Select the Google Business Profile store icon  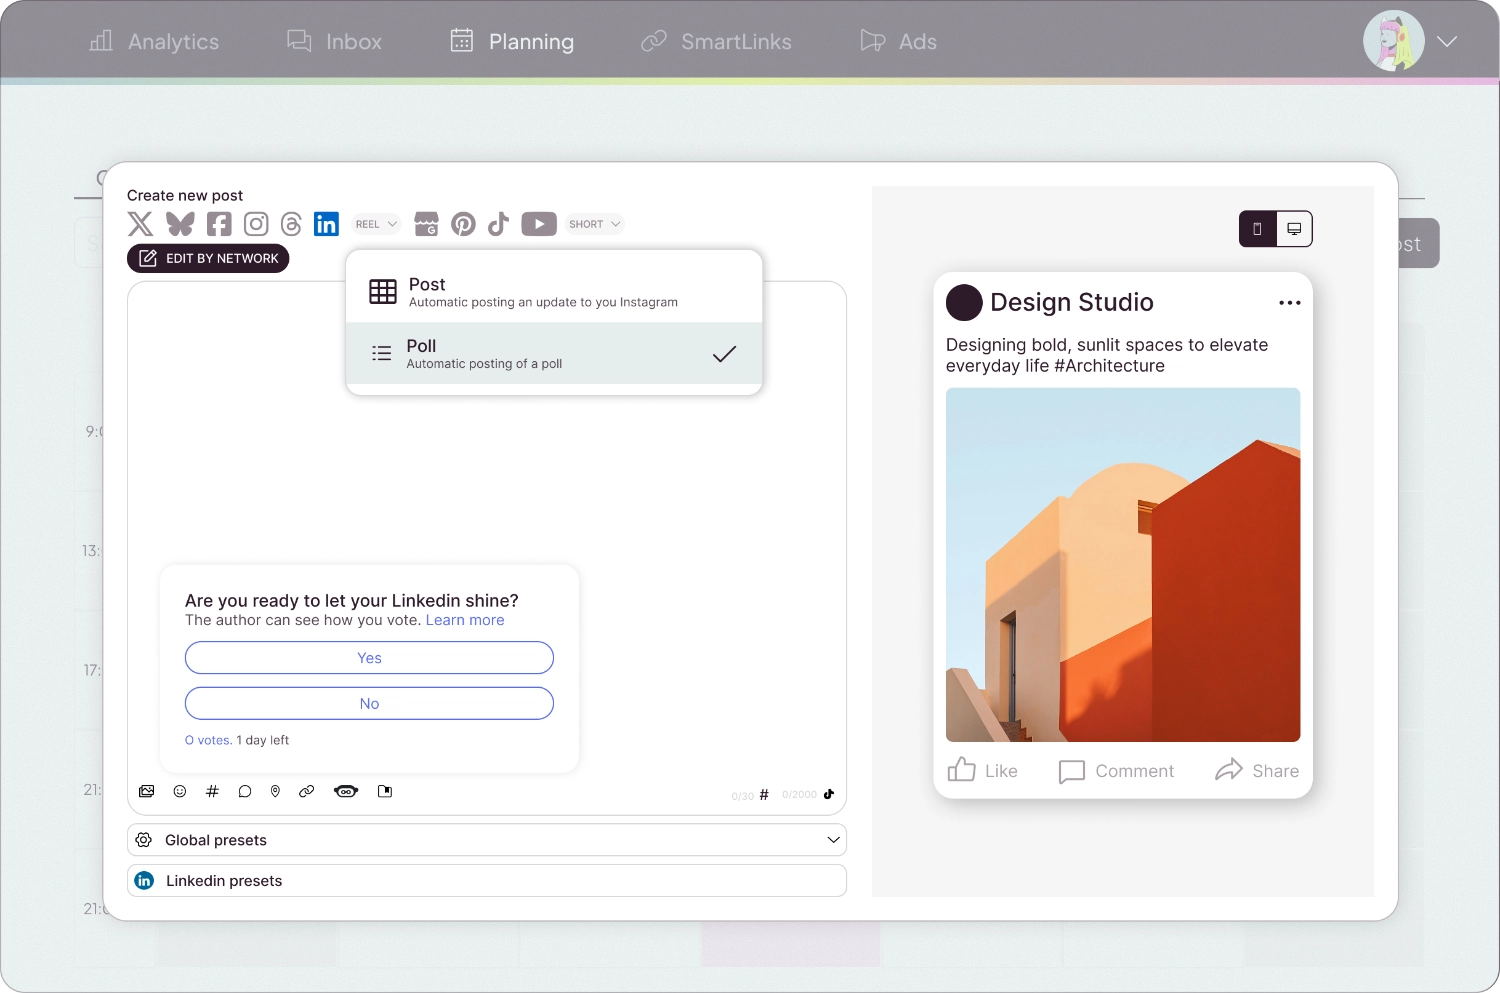pyautogui.click(x=426, y=224)
